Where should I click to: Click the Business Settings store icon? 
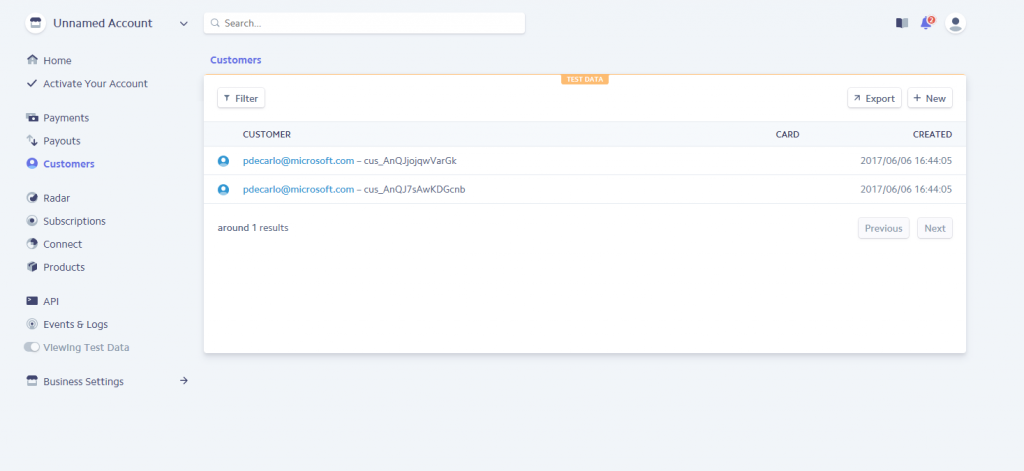(32, 381)
